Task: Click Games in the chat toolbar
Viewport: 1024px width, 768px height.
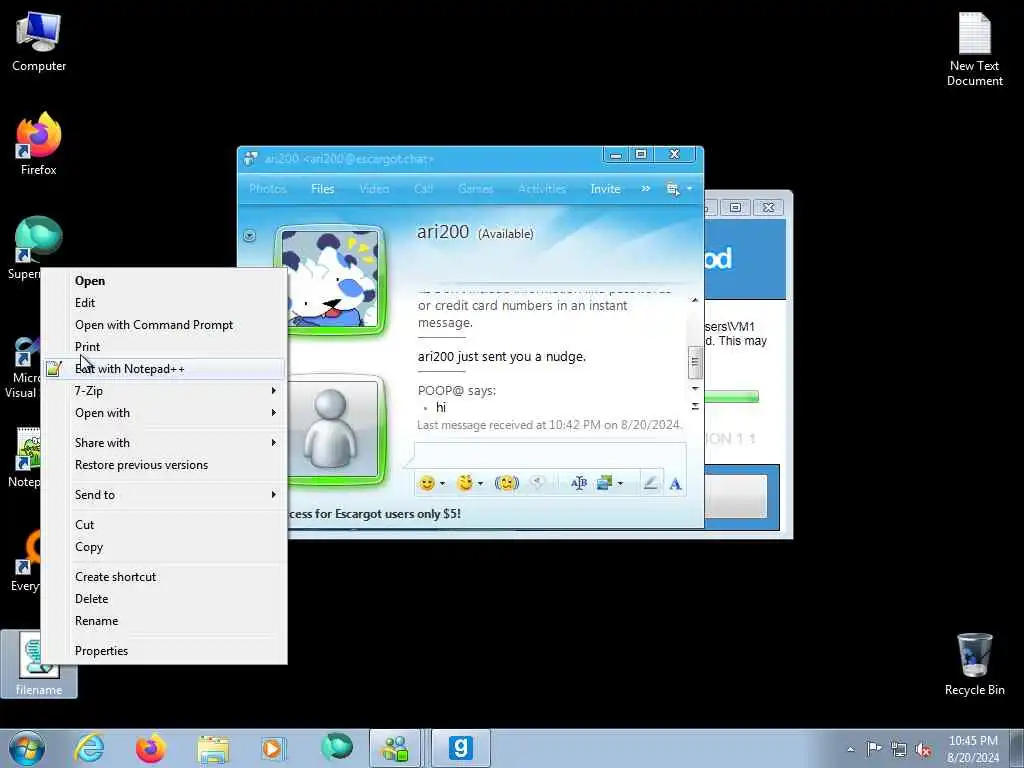Action: click(x=475, y=189)
